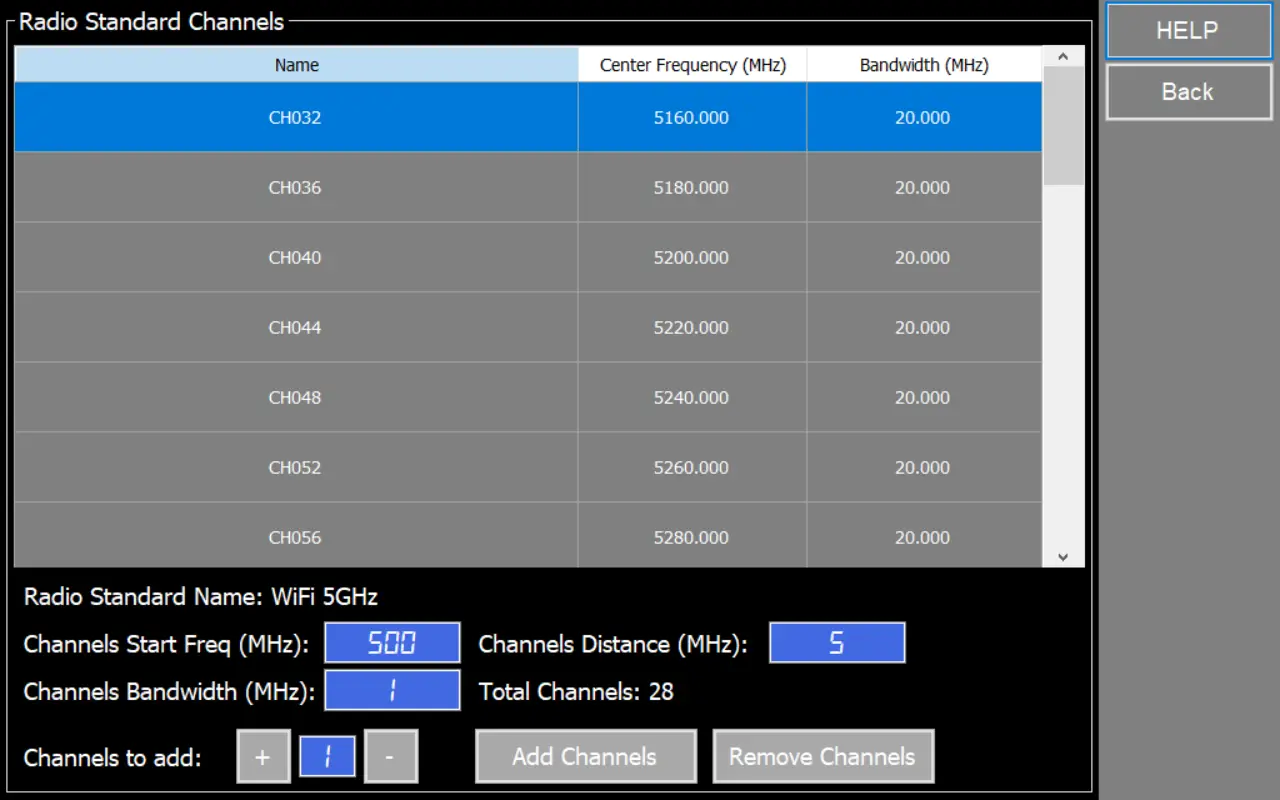
Task: Increase channels to add with plus button
Action: 263,757
